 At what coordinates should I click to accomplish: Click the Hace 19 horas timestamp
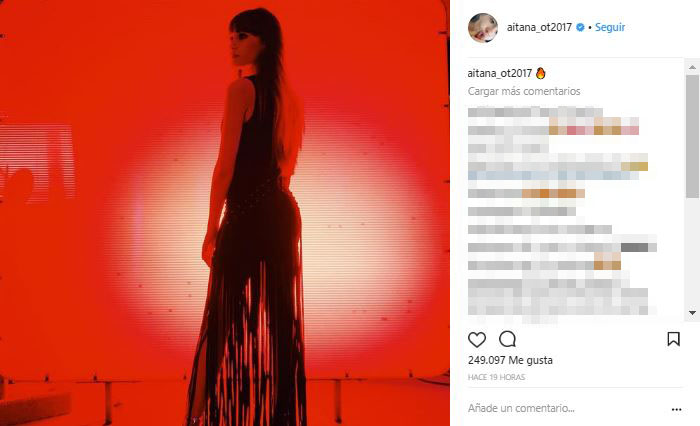tap(496, 377)
